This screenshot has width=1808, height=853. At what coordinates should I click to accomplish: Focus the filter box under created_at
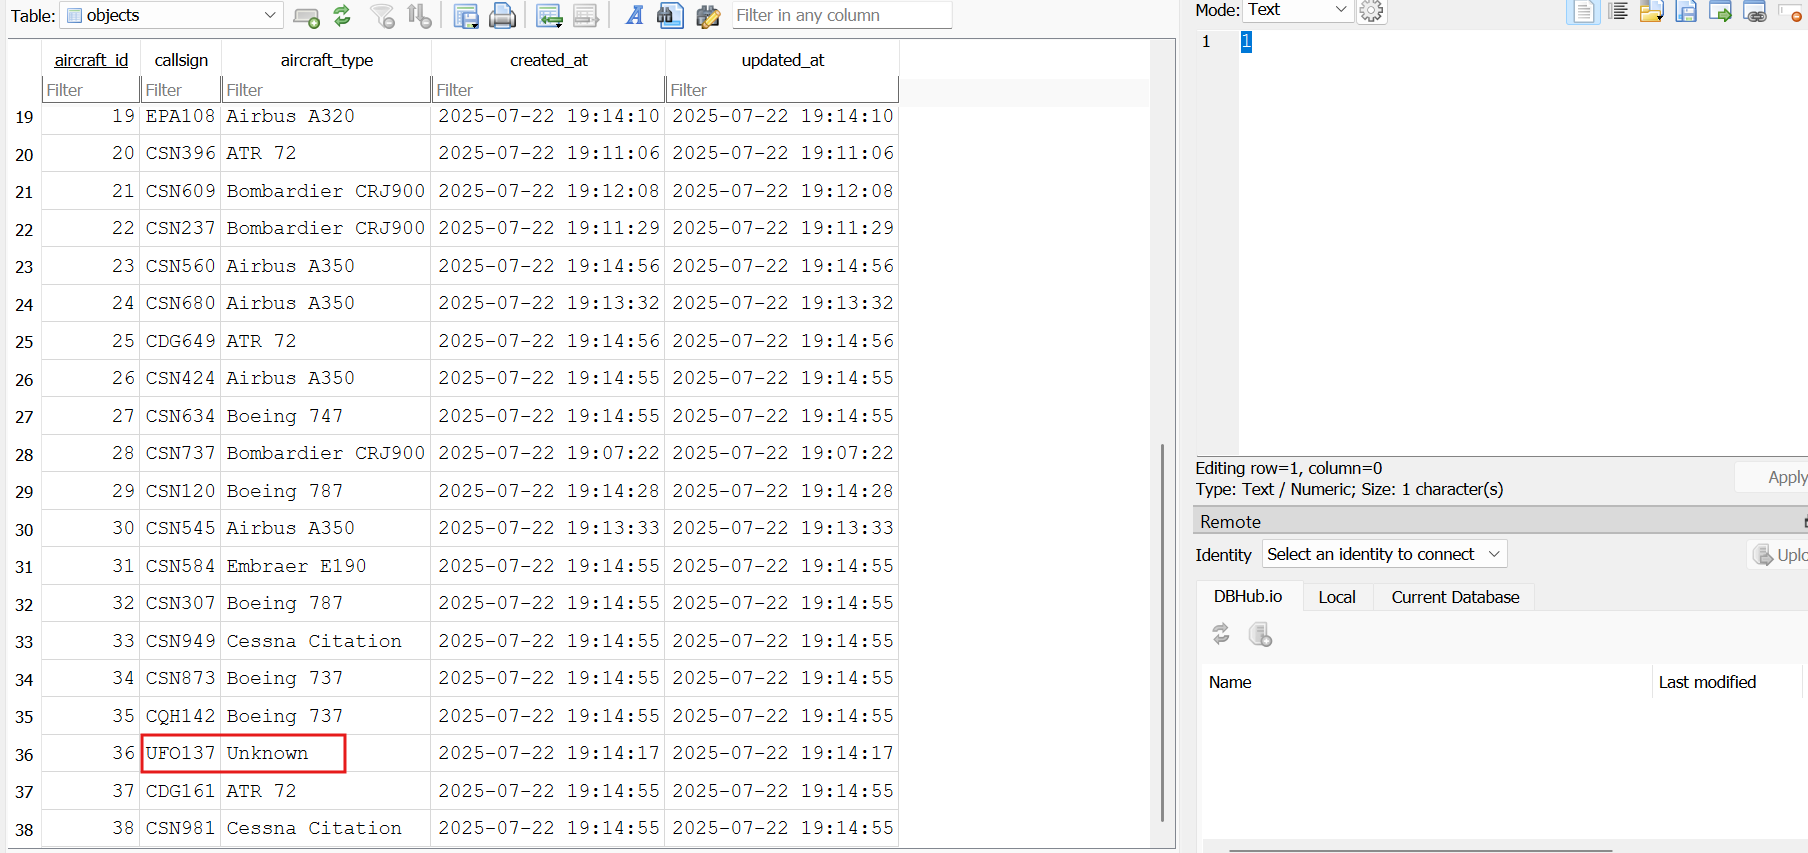549,90
